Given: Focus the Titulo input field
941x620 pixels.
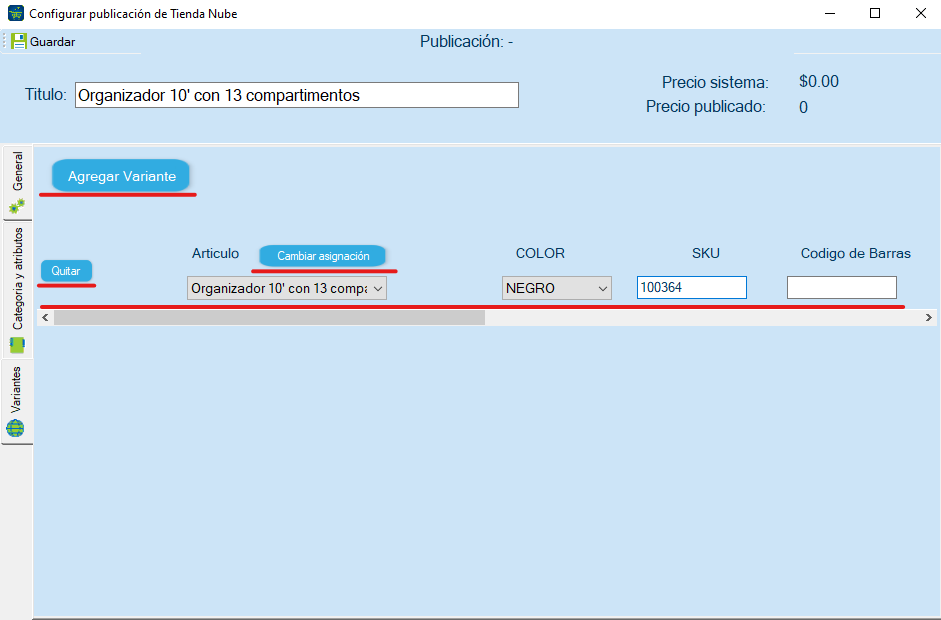Looking at the screenshot, I should point(296,95).
